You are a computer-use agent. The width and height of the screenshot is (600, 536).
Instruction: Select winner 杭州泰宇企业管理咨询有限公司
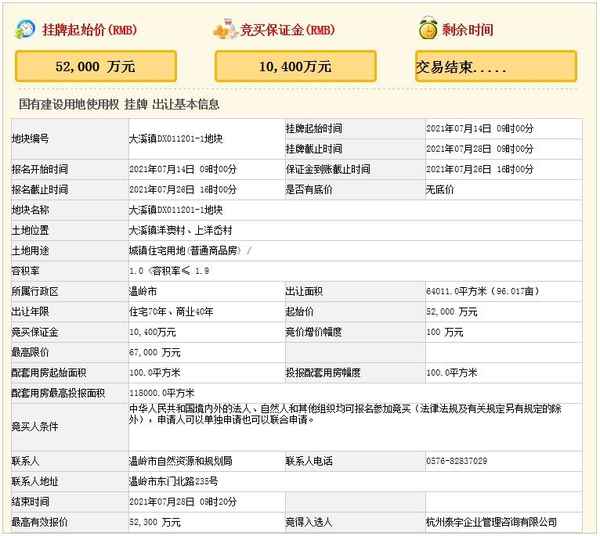[x=491, y=522]
